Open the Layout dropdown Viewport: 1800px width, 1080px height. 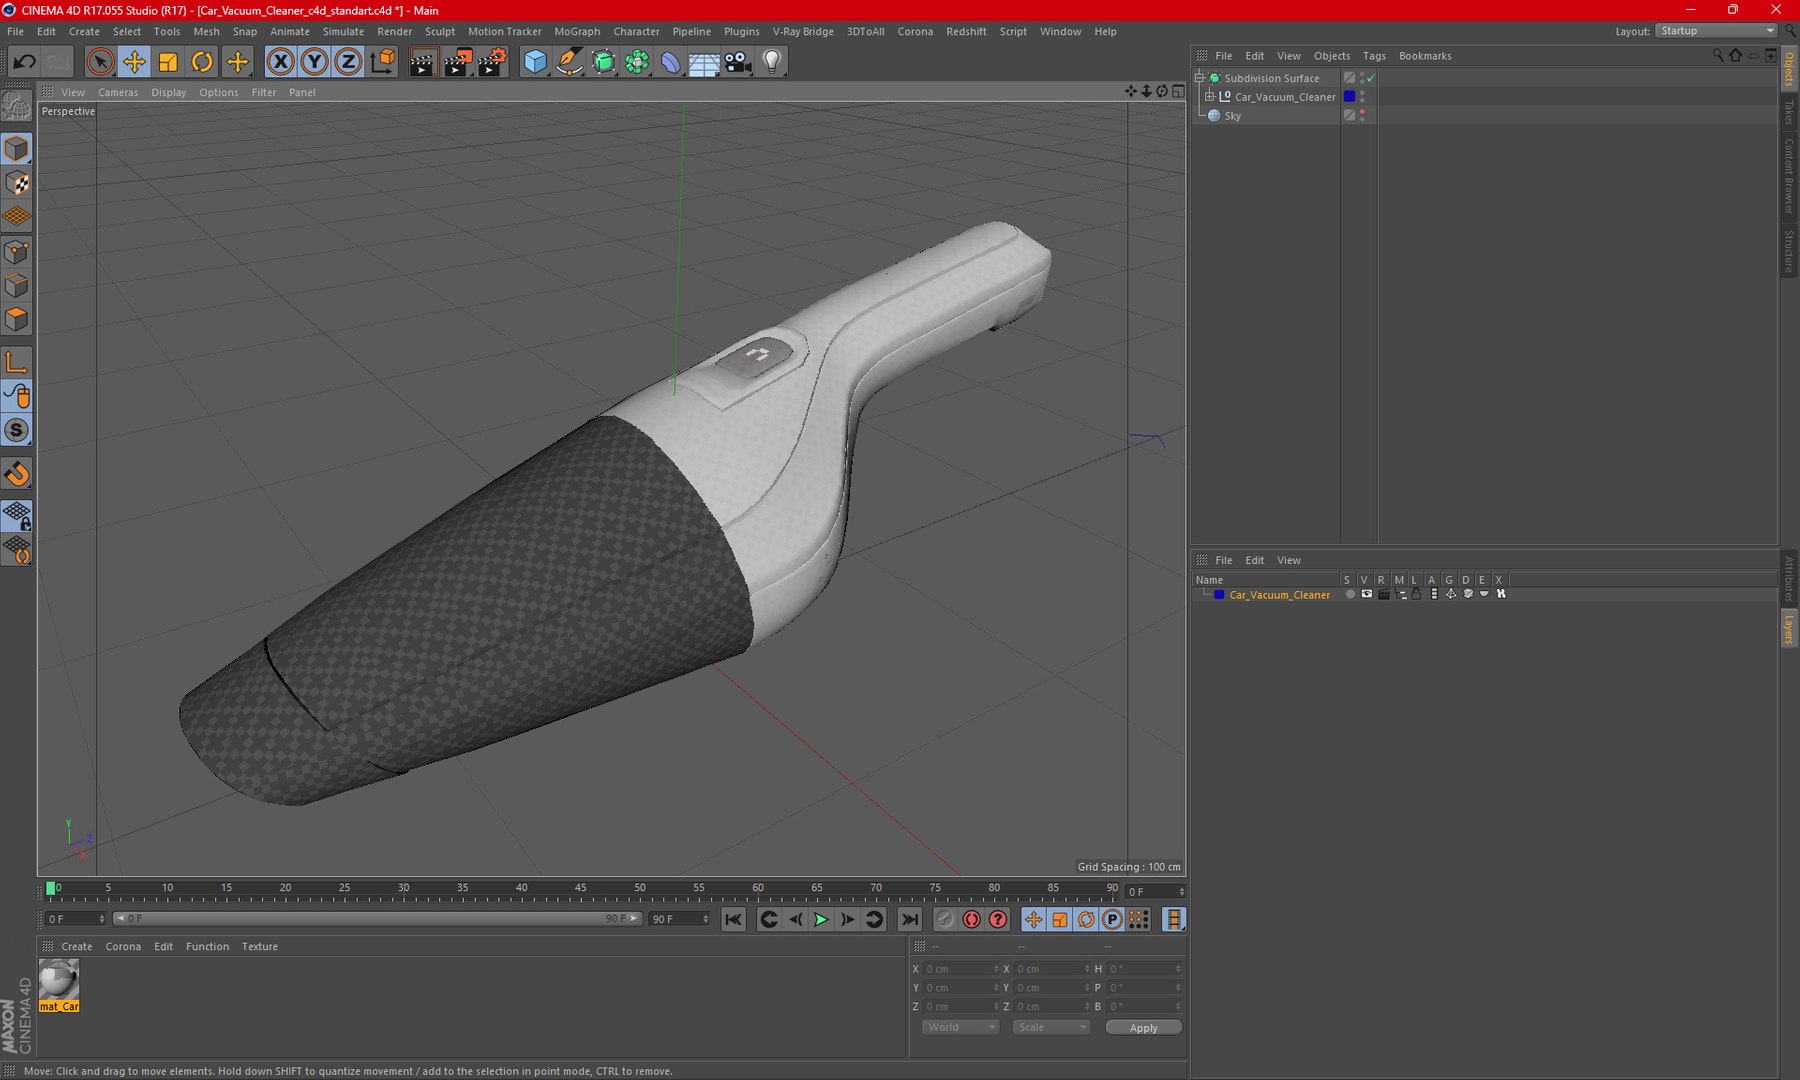(1716, 31)
